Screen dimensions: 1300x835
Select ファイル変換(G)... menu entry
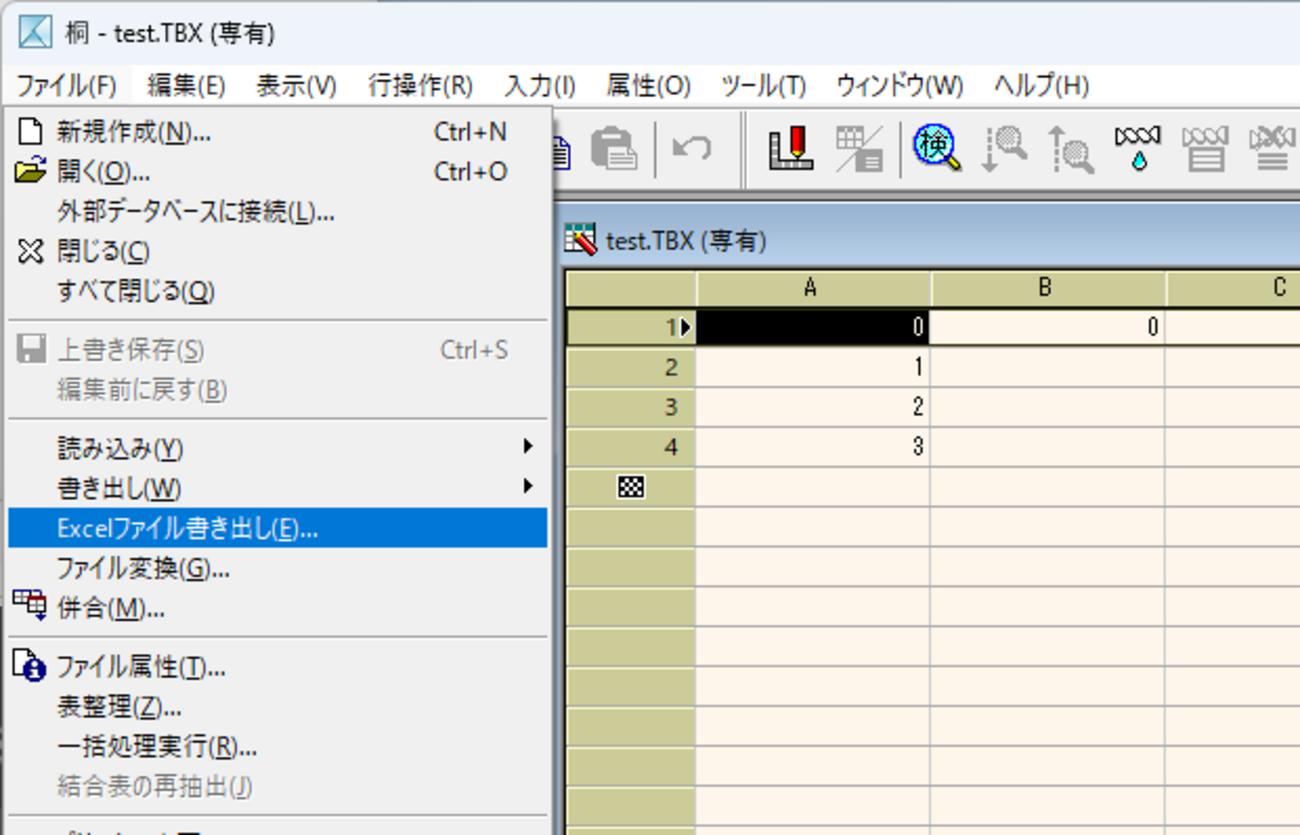pyautogui.click(x=278, y=568)
